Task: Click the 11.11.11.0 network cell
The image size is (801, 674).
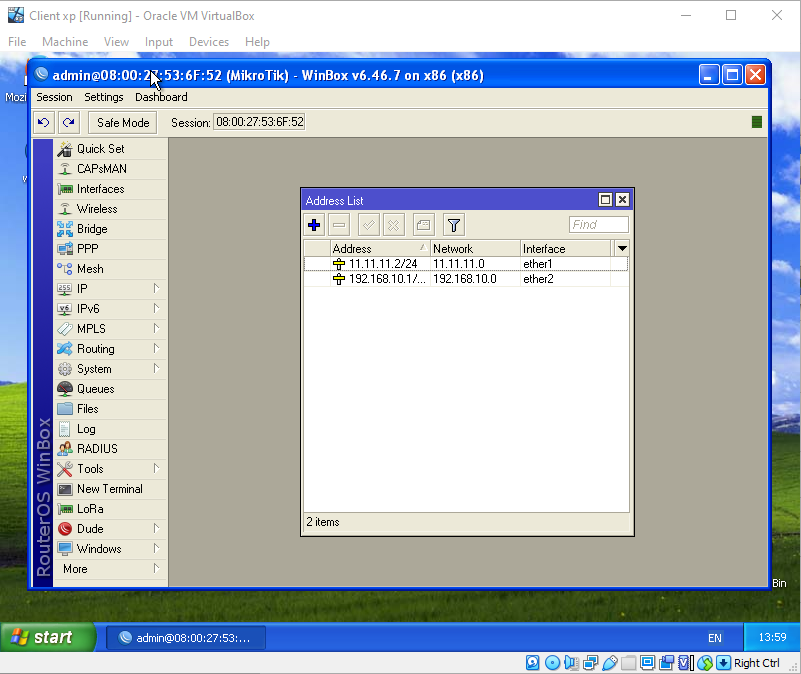Action: 475,264
